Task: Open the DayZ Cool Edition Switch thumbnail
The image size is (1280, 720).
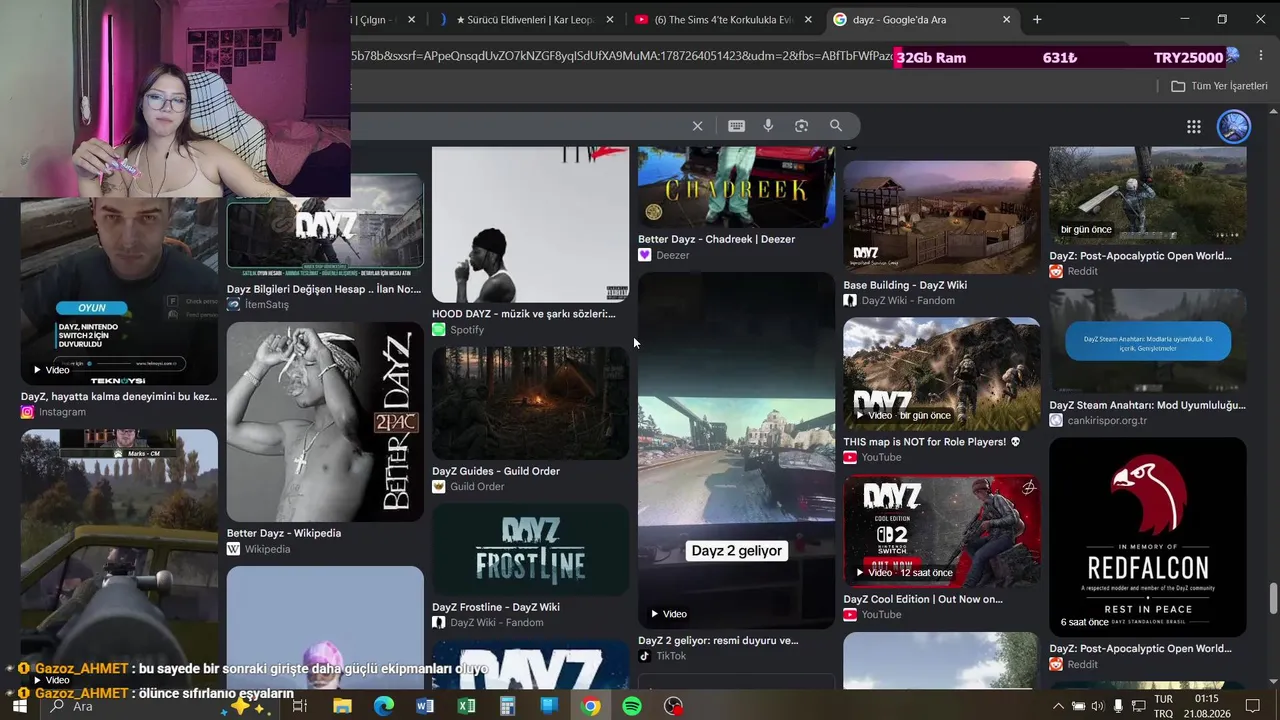Action: pos(941,531)
